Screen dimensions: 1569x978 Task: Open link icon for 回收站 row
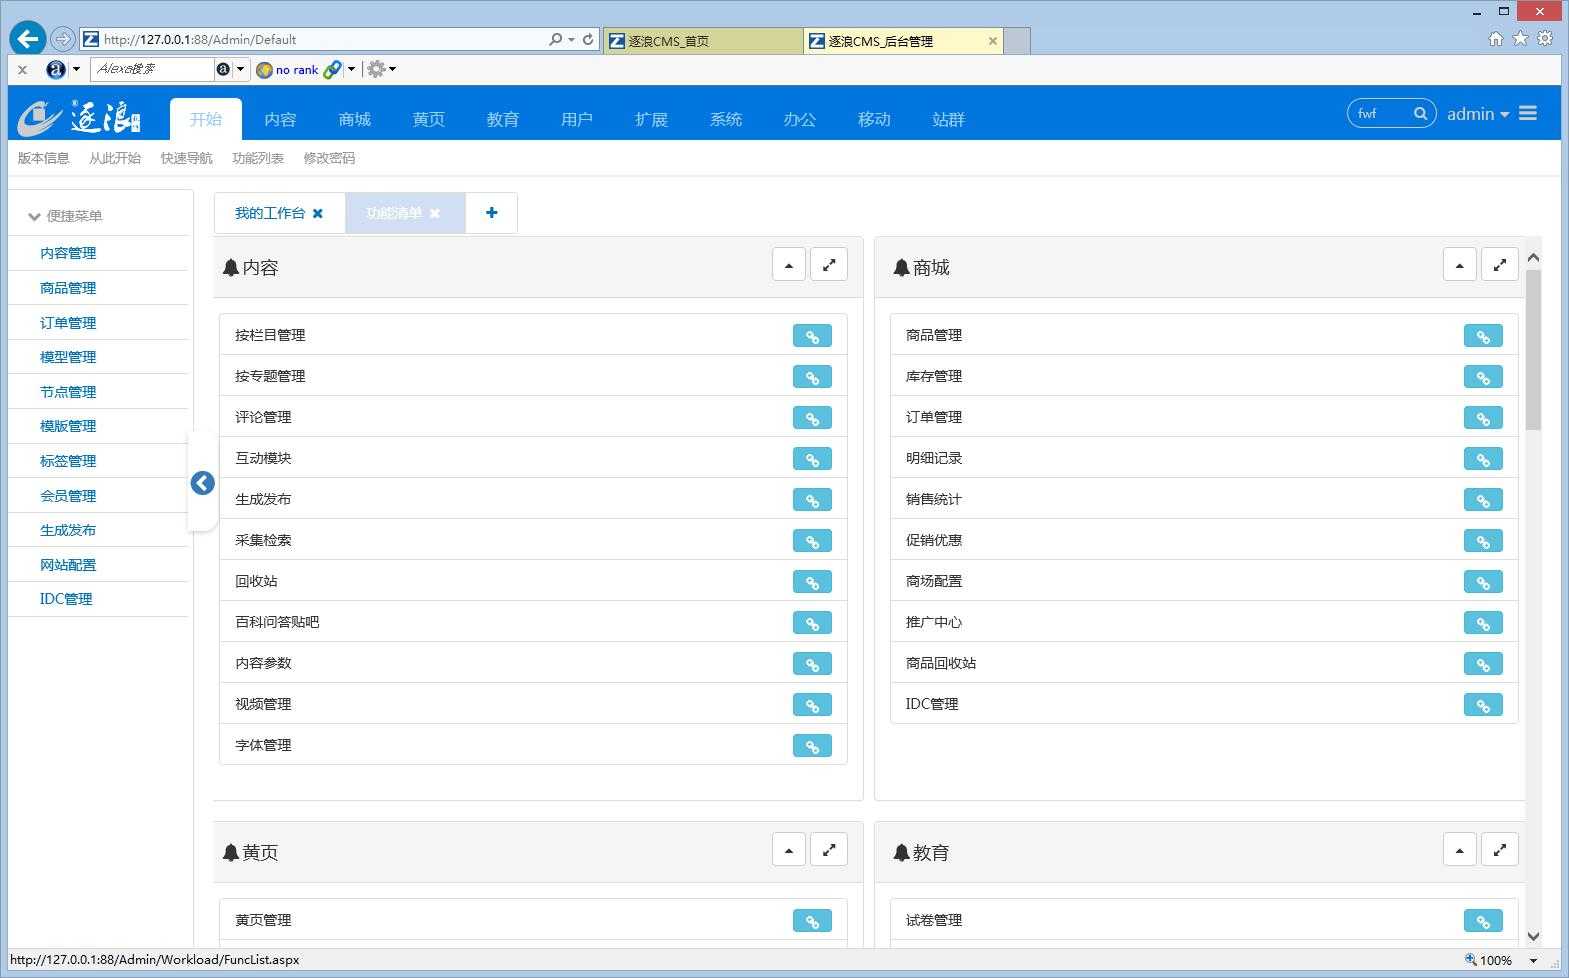[x=812, y=582]
